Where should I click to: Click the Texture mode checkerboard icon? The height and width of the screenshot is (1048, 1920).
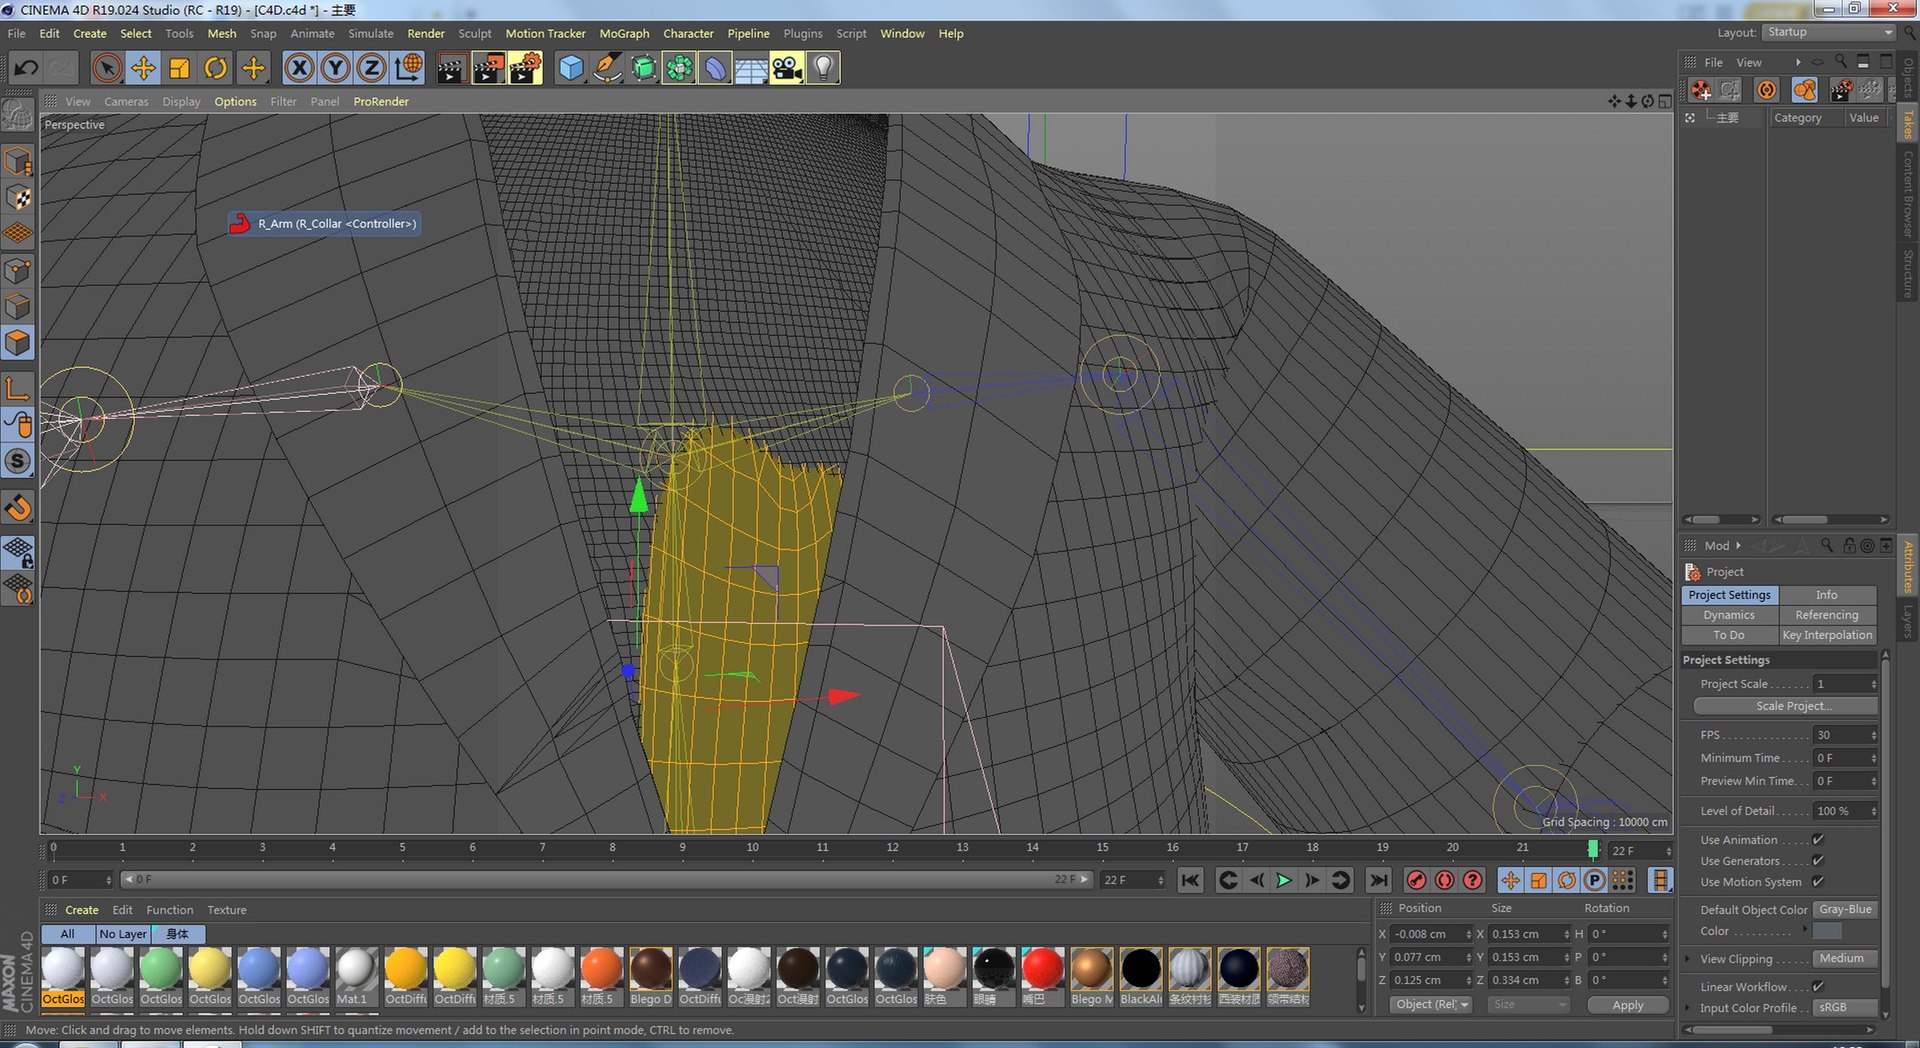(18, 198)
